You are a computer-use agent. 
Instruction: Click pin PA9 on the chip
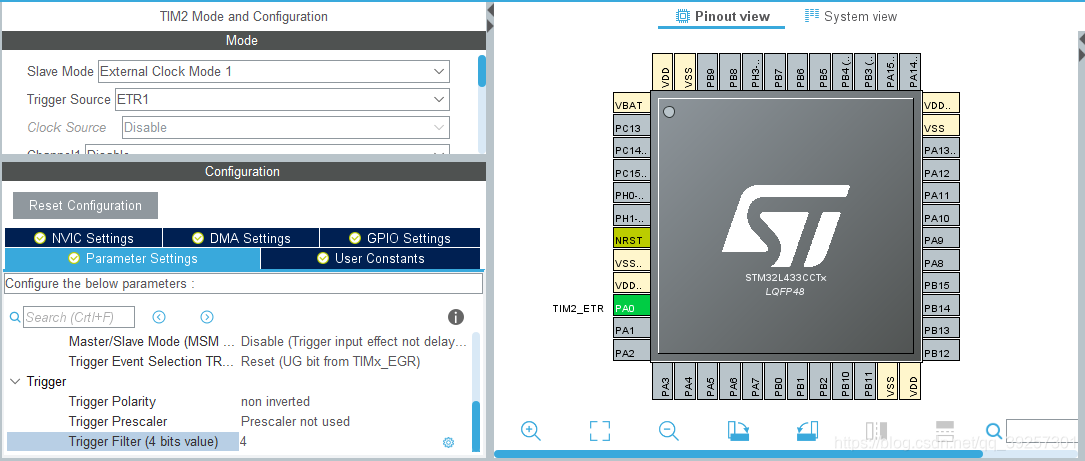[941, 241]
